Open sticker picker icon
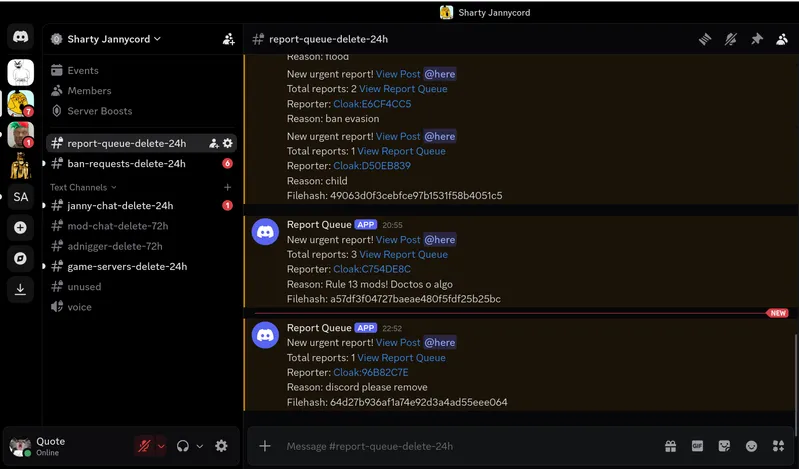The image size is (799, 469). (724, 446)
